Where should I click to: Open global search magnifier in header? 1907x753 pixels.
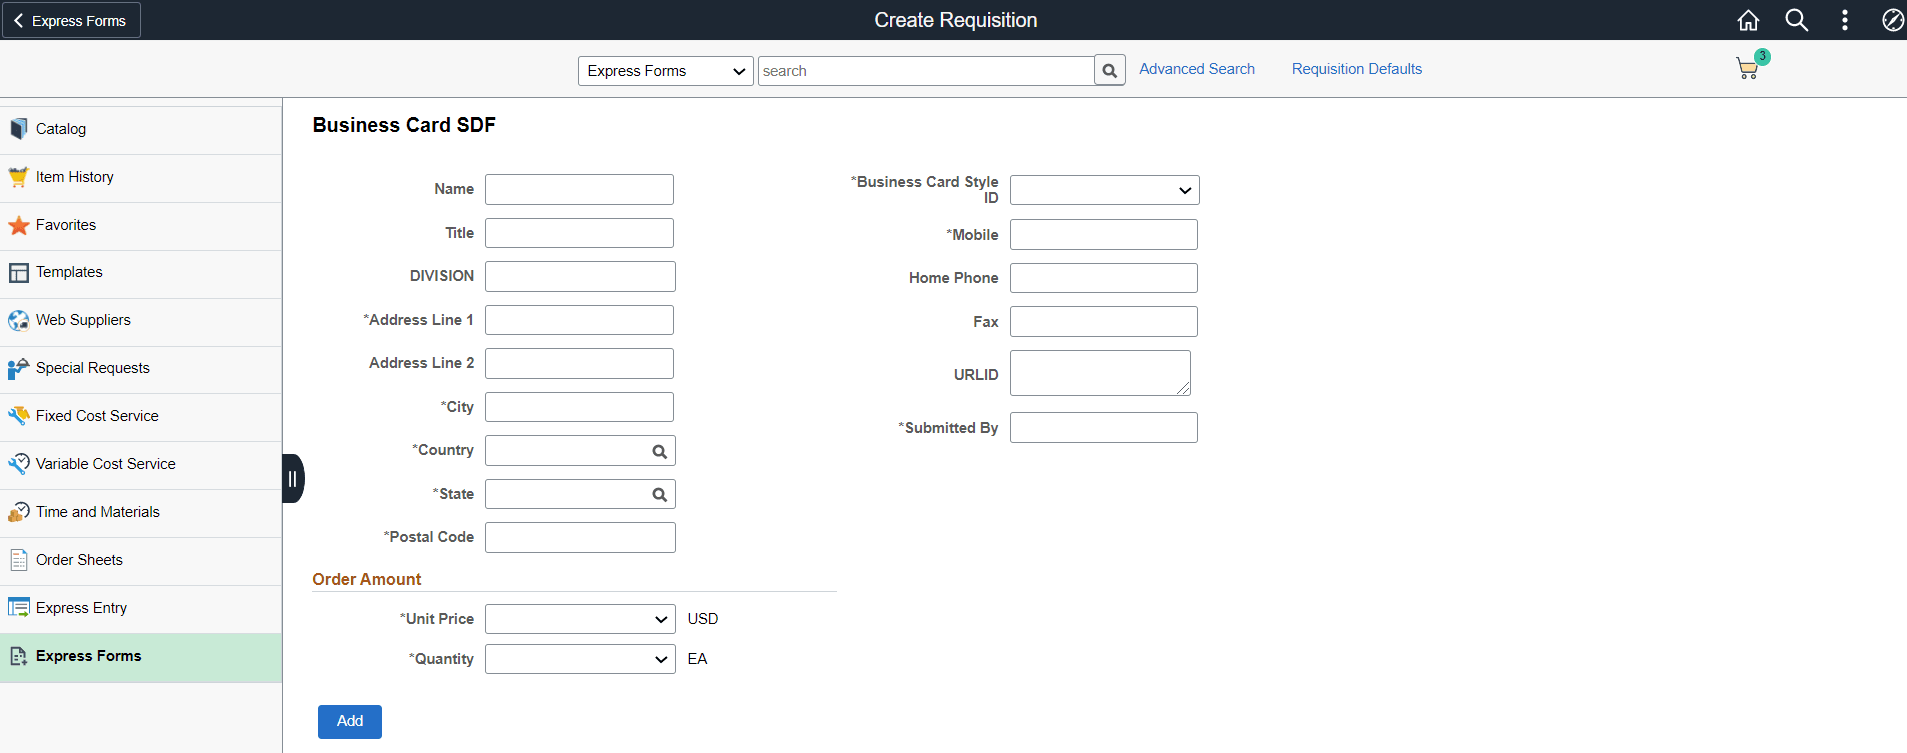1797,20
